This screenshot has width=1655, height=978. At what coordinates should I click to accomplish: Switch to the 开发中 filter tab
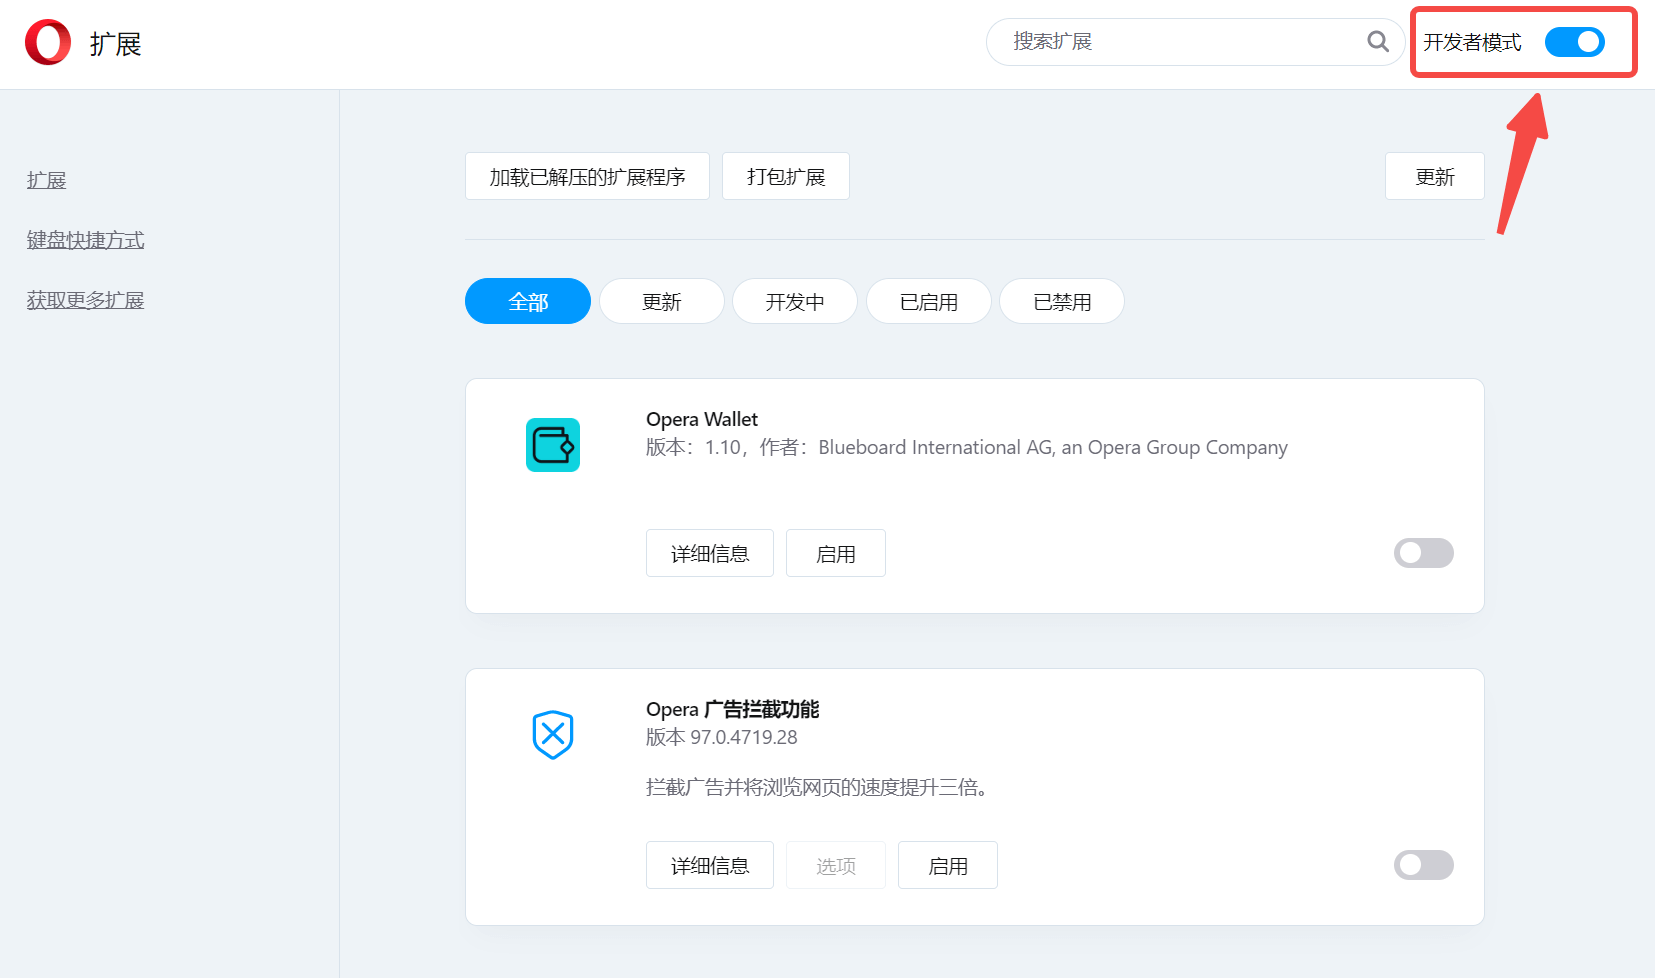click(794, 302)
